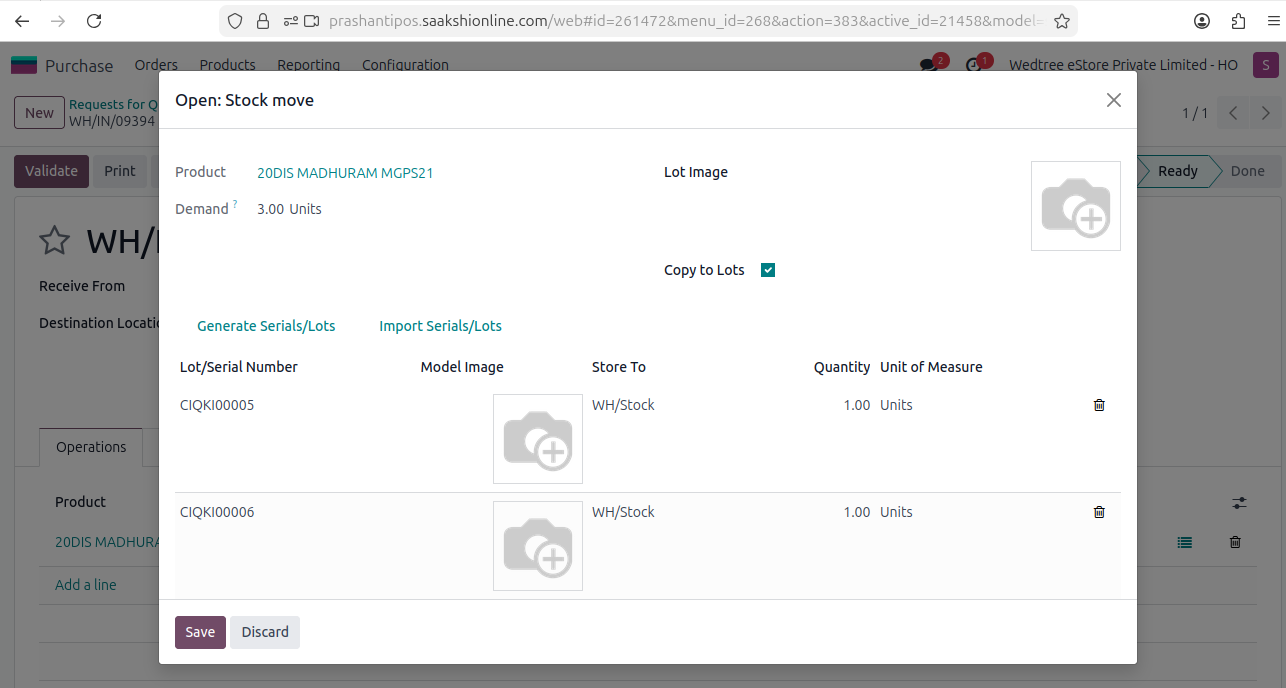Add model image for lot CIQKI00005
The height and width of the screenshot is (688, 1286).
tap(537, 439)
